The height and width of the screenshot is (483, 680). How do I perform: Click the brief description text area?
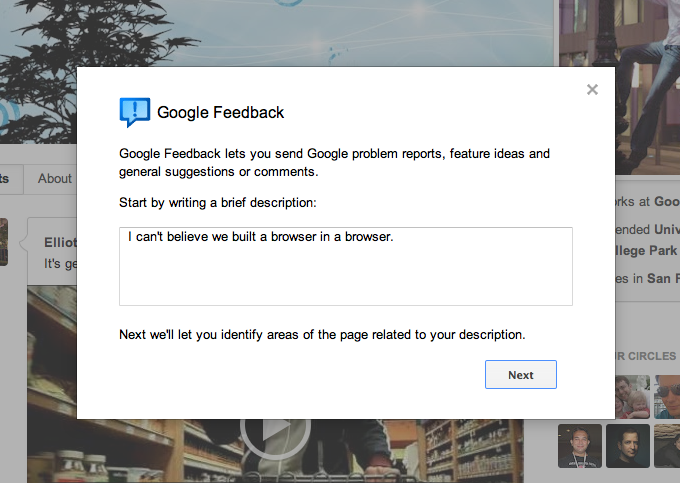point(346,266)
